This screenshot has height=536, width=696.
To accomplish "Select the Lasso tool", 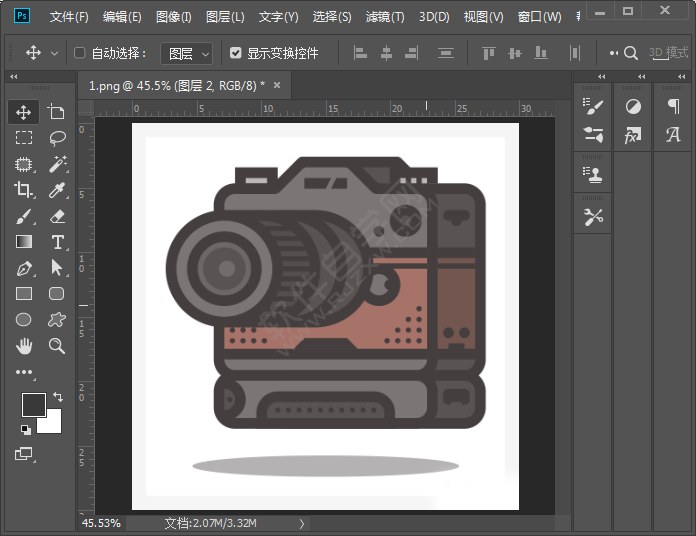I will click(x=57, y=138).
